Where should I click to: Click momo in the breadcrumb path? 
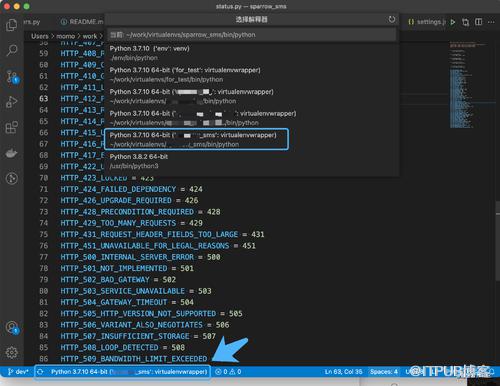click(x=66, y=36)
